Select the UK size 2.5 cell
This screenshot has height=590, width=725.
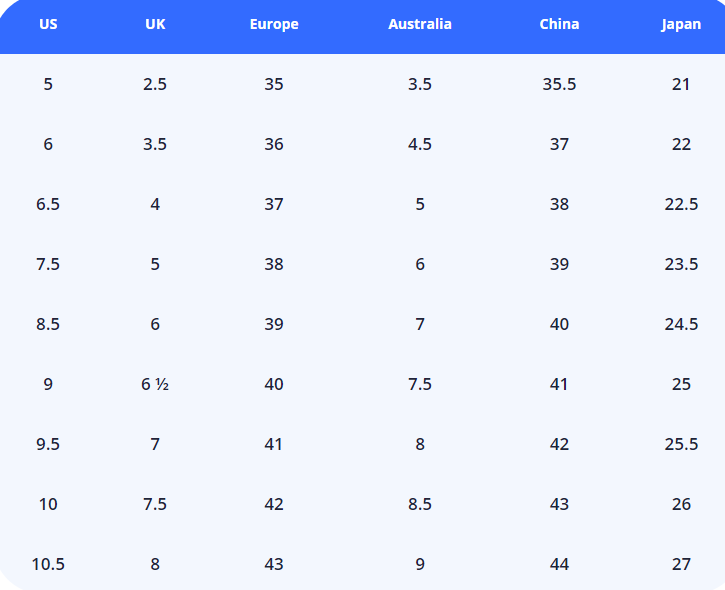(x=155, y=84)
